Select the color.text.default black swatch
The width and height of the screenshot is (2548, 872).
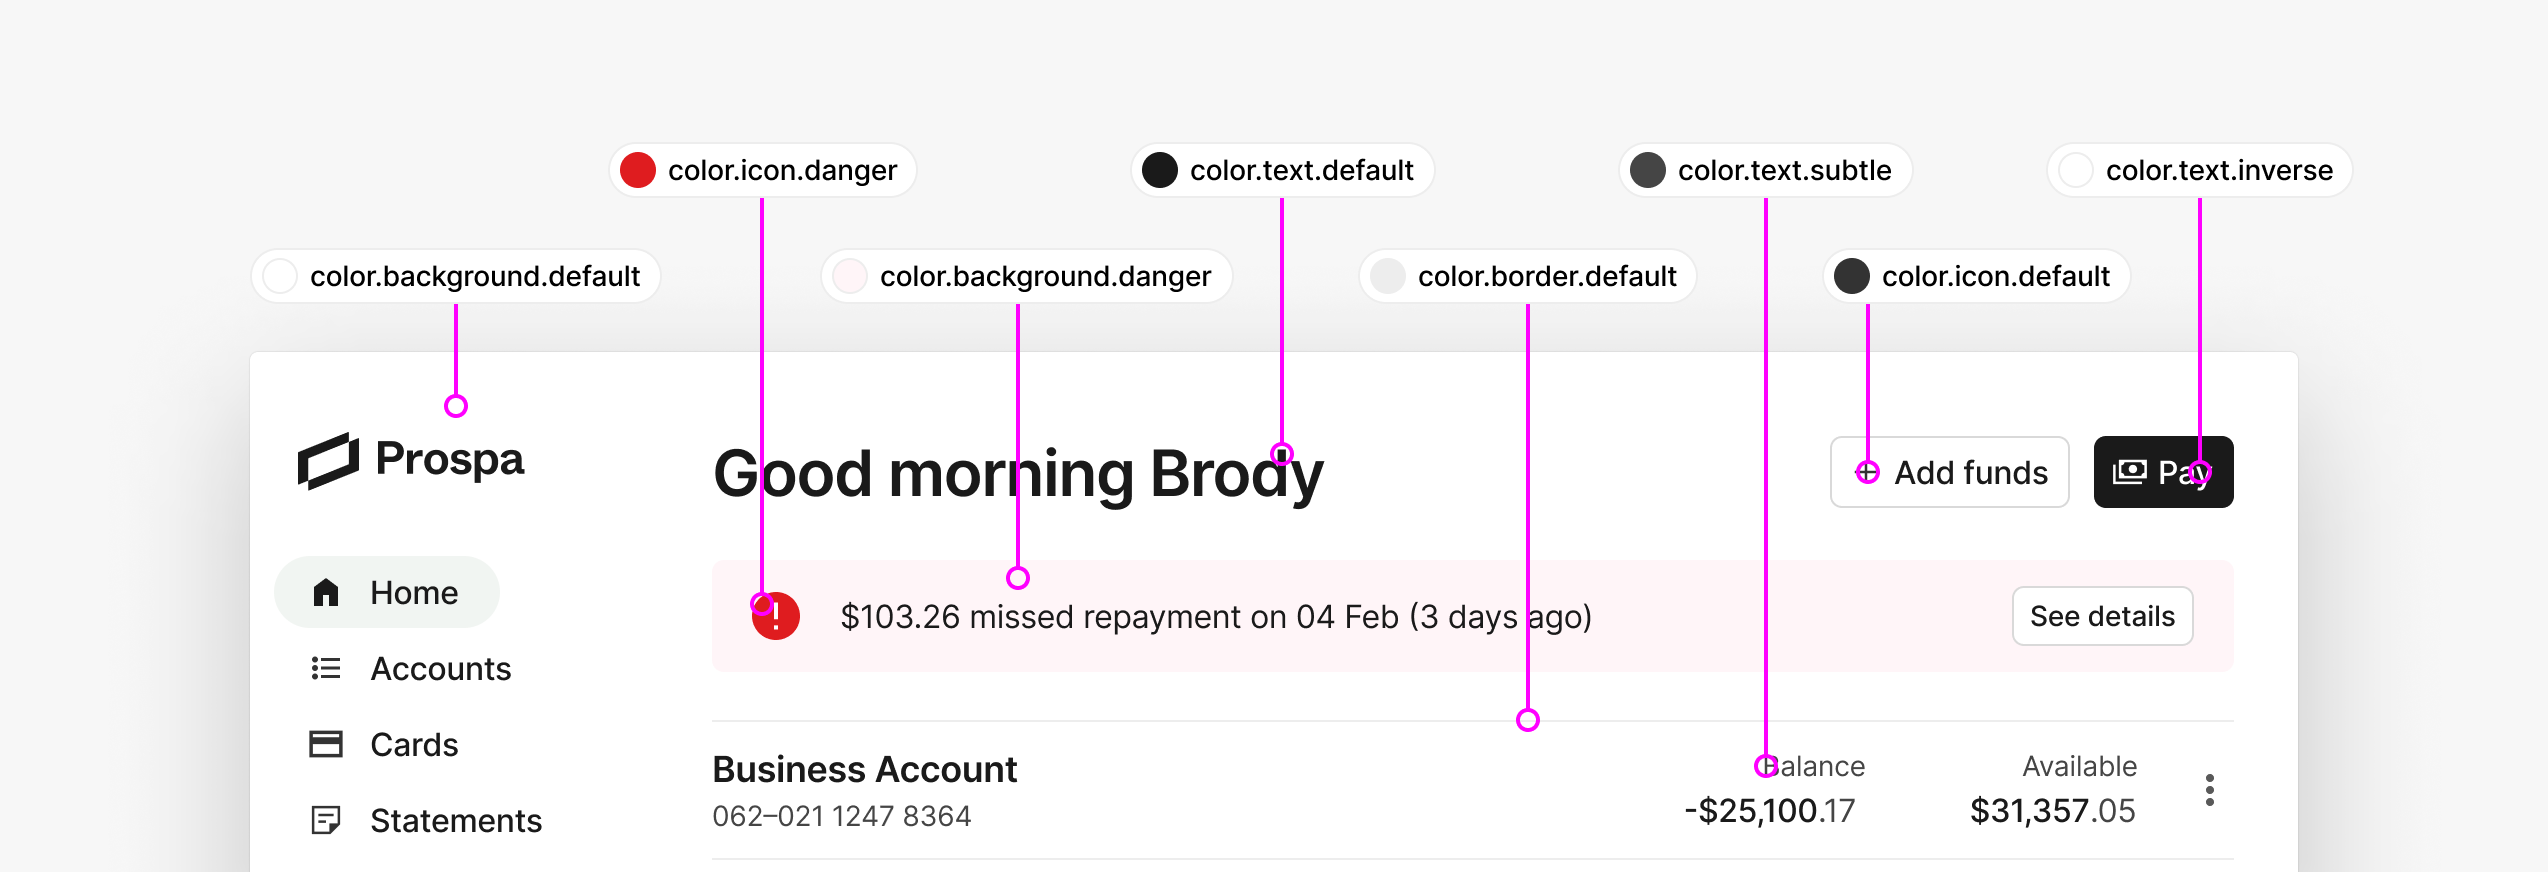(1160, 170)
